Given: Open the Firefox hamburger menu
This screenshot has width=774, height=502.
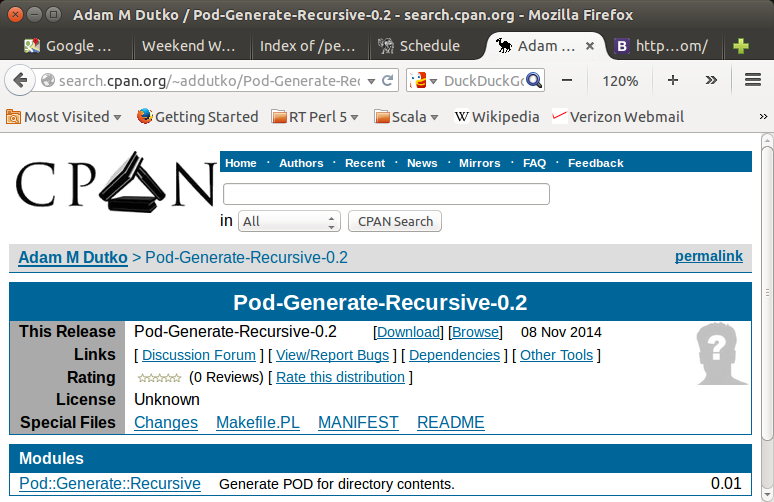Looking at the screenshot, I should 750,80.
